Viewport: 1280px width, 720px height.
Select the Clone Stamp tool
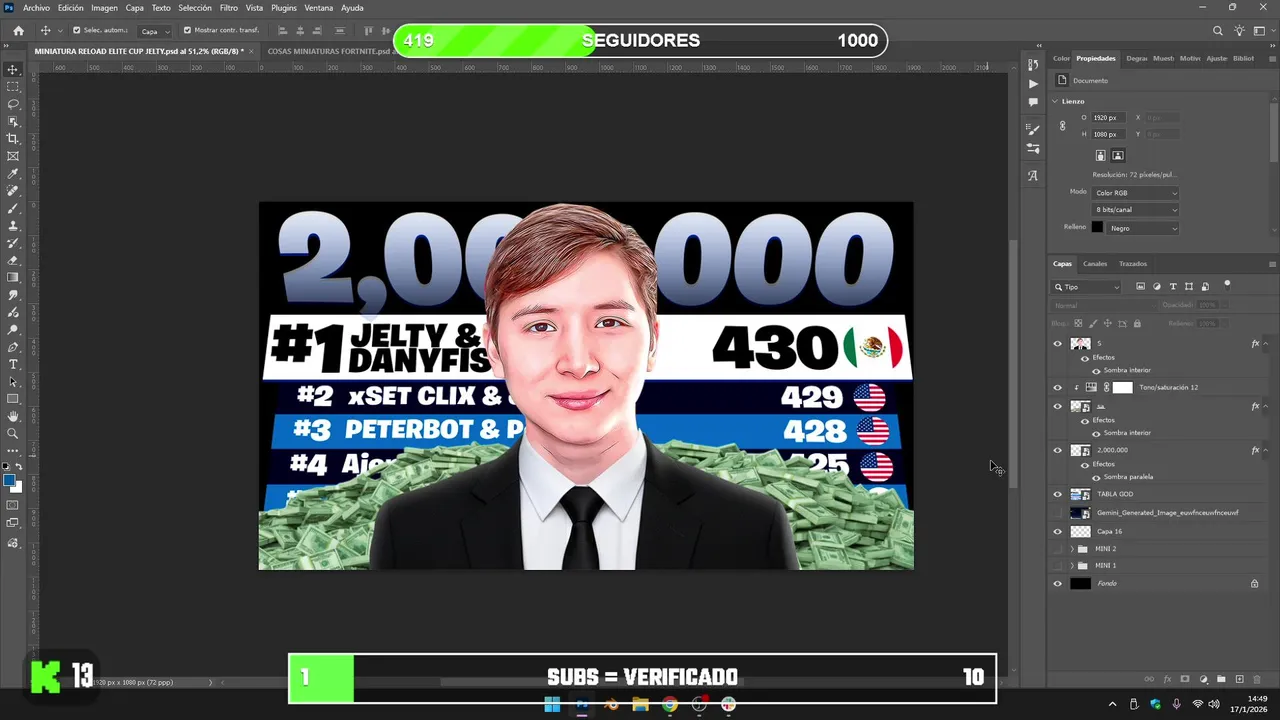(x=13, y=226)
